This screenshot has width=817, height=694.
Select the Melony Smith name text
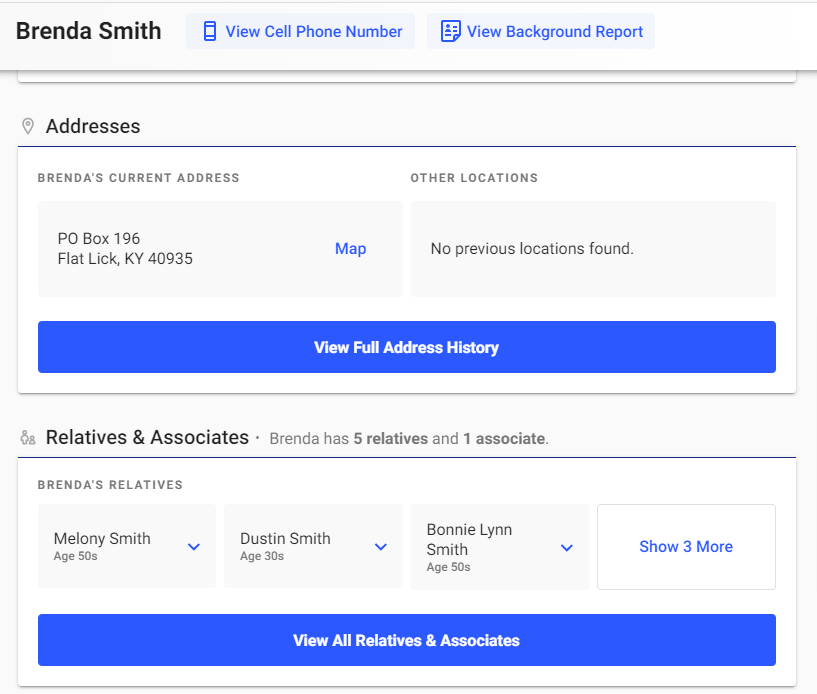pos(102,538)
